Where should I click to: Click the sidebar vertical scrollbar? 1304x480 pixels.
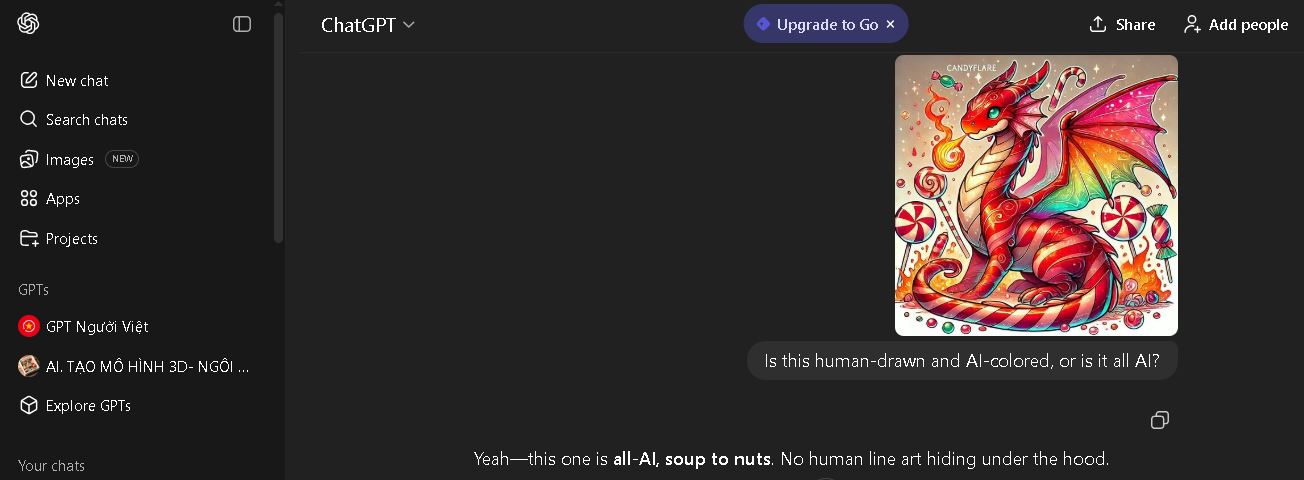[279, 130]
